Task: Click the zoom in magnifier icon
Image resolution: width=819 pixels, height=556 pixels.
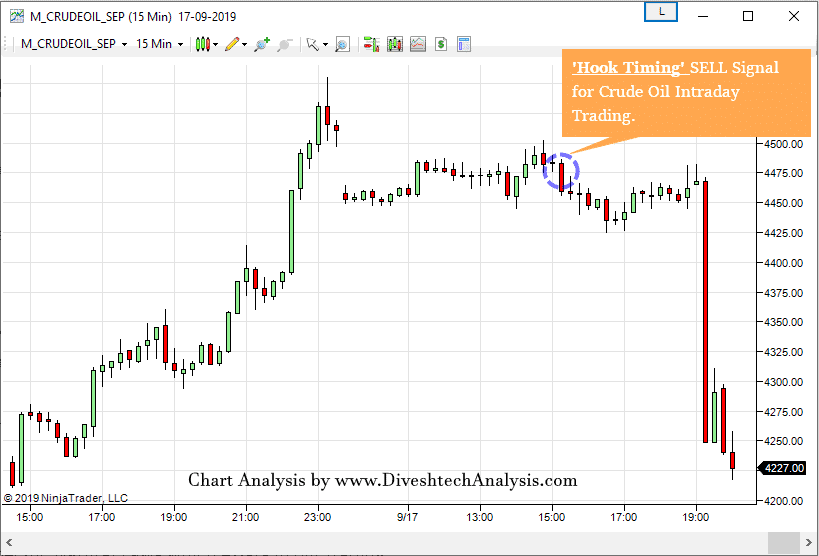Action: 262,44
